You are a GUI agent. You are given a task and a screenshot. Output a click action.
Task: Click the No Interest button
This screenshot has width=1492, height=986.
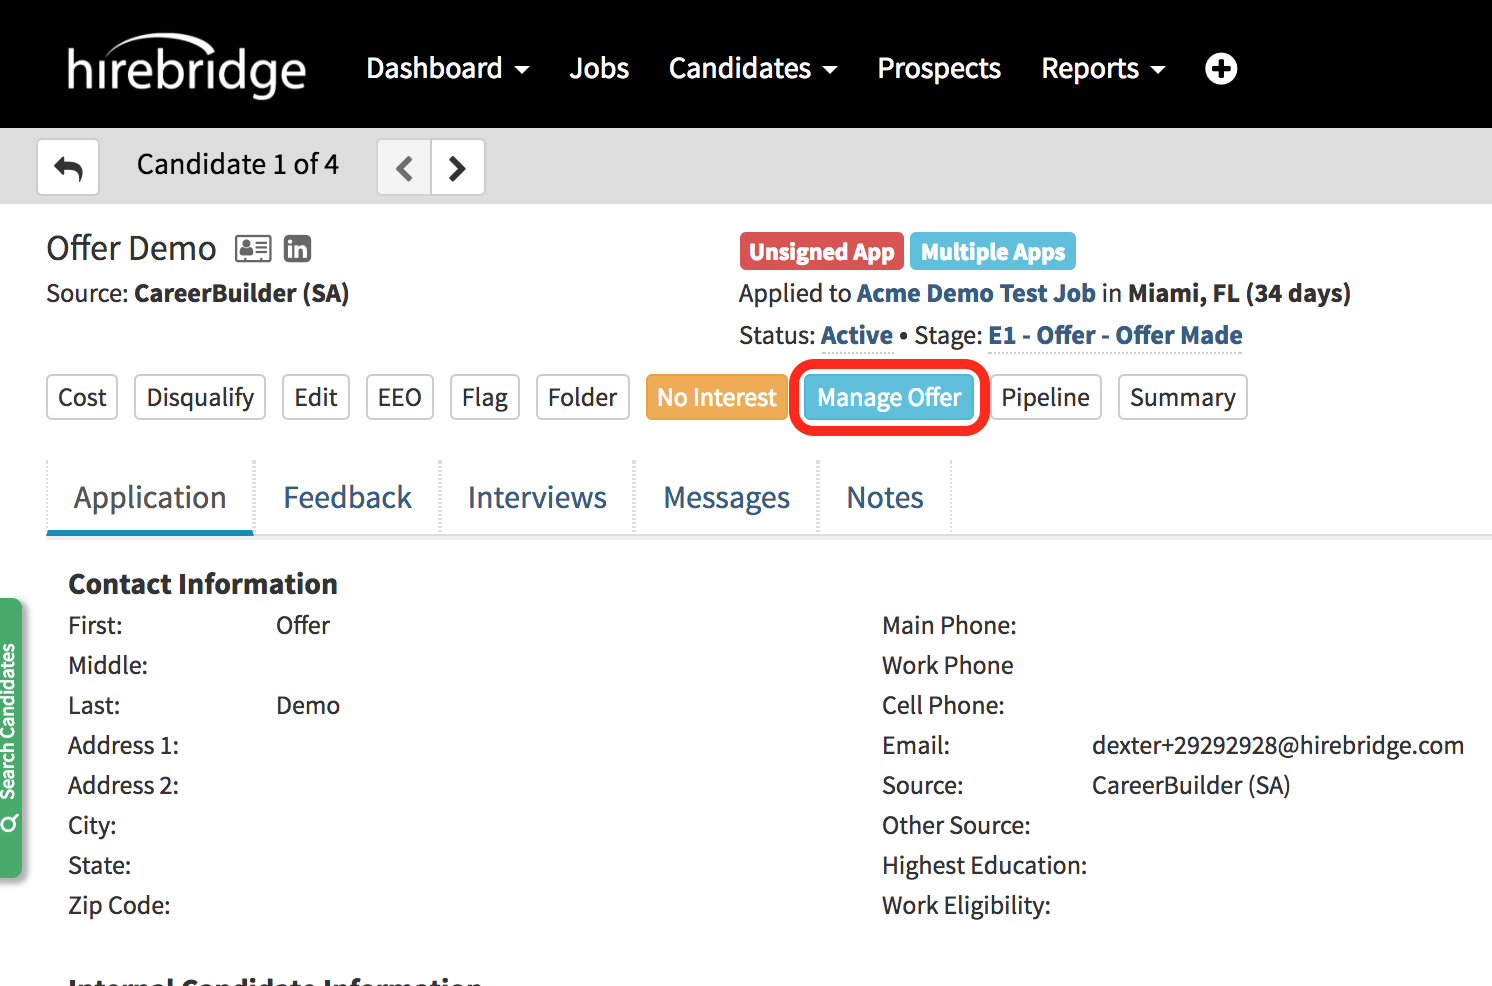(x=716, y=397)
